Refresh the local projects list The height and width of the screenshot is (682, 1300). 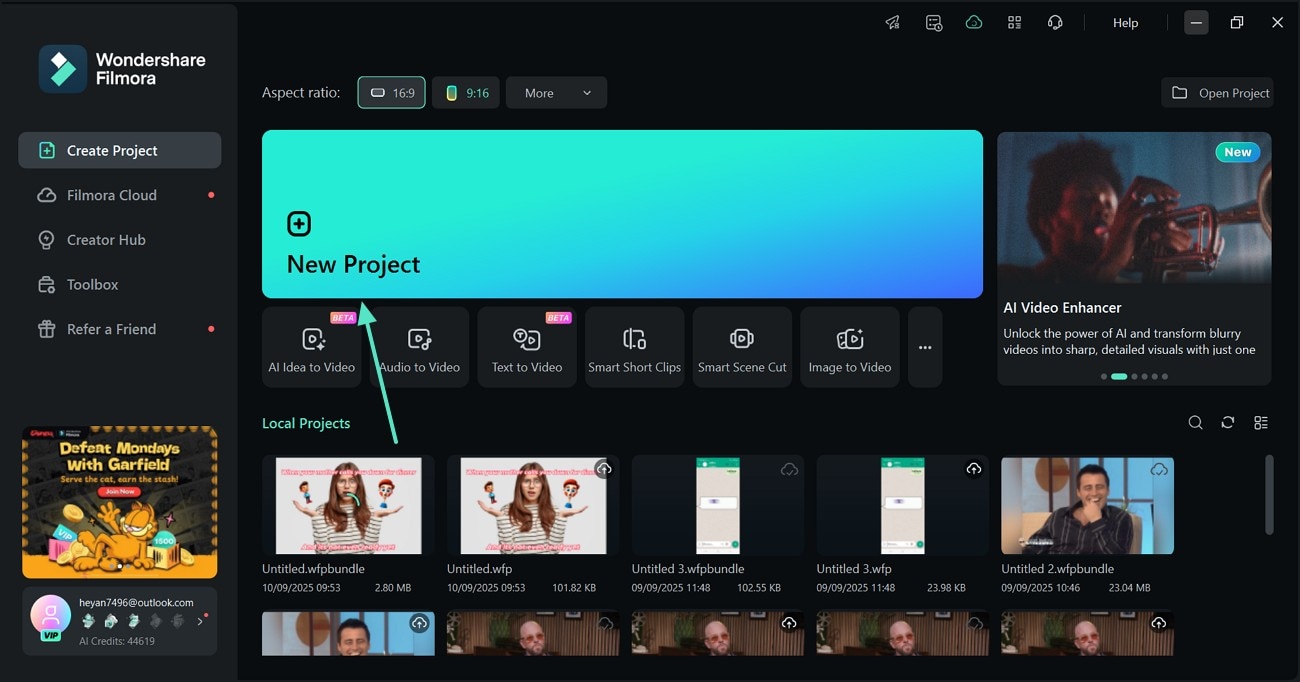coord(1228,423)
